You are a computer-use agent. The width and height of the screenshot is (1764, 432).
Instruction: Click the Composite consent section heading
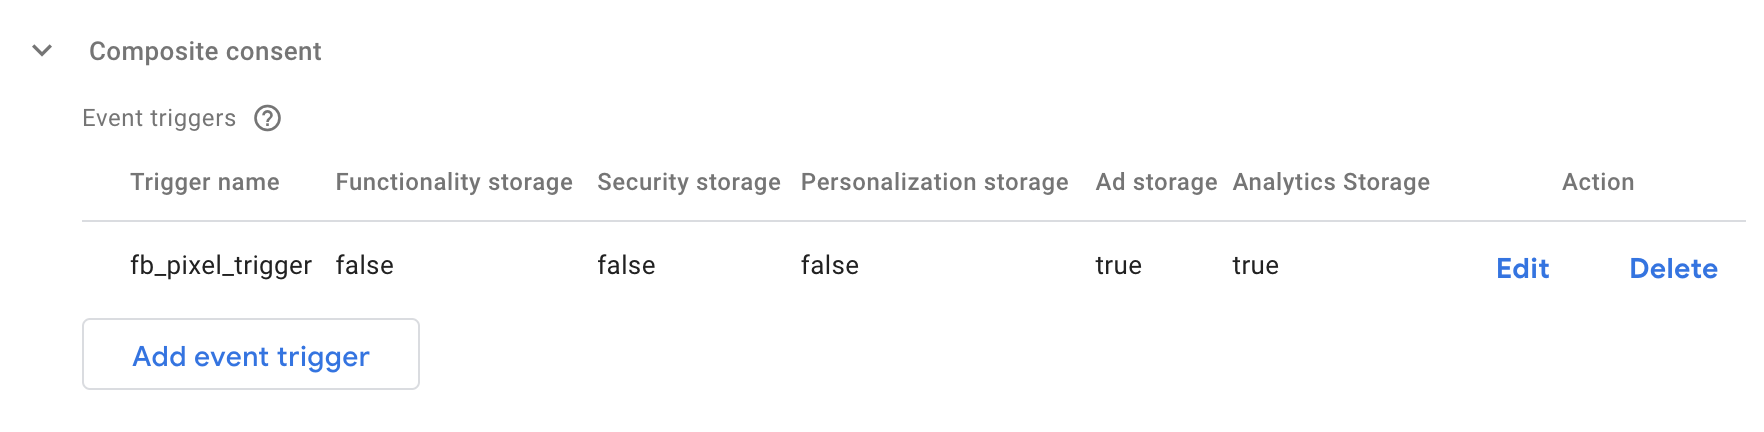[x=205, y=51]
